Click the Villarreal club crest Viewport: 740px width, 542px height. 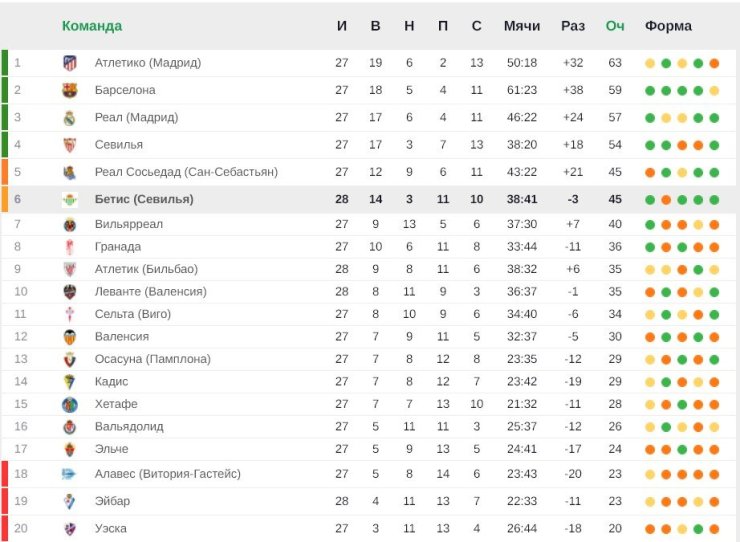point(70,225)
